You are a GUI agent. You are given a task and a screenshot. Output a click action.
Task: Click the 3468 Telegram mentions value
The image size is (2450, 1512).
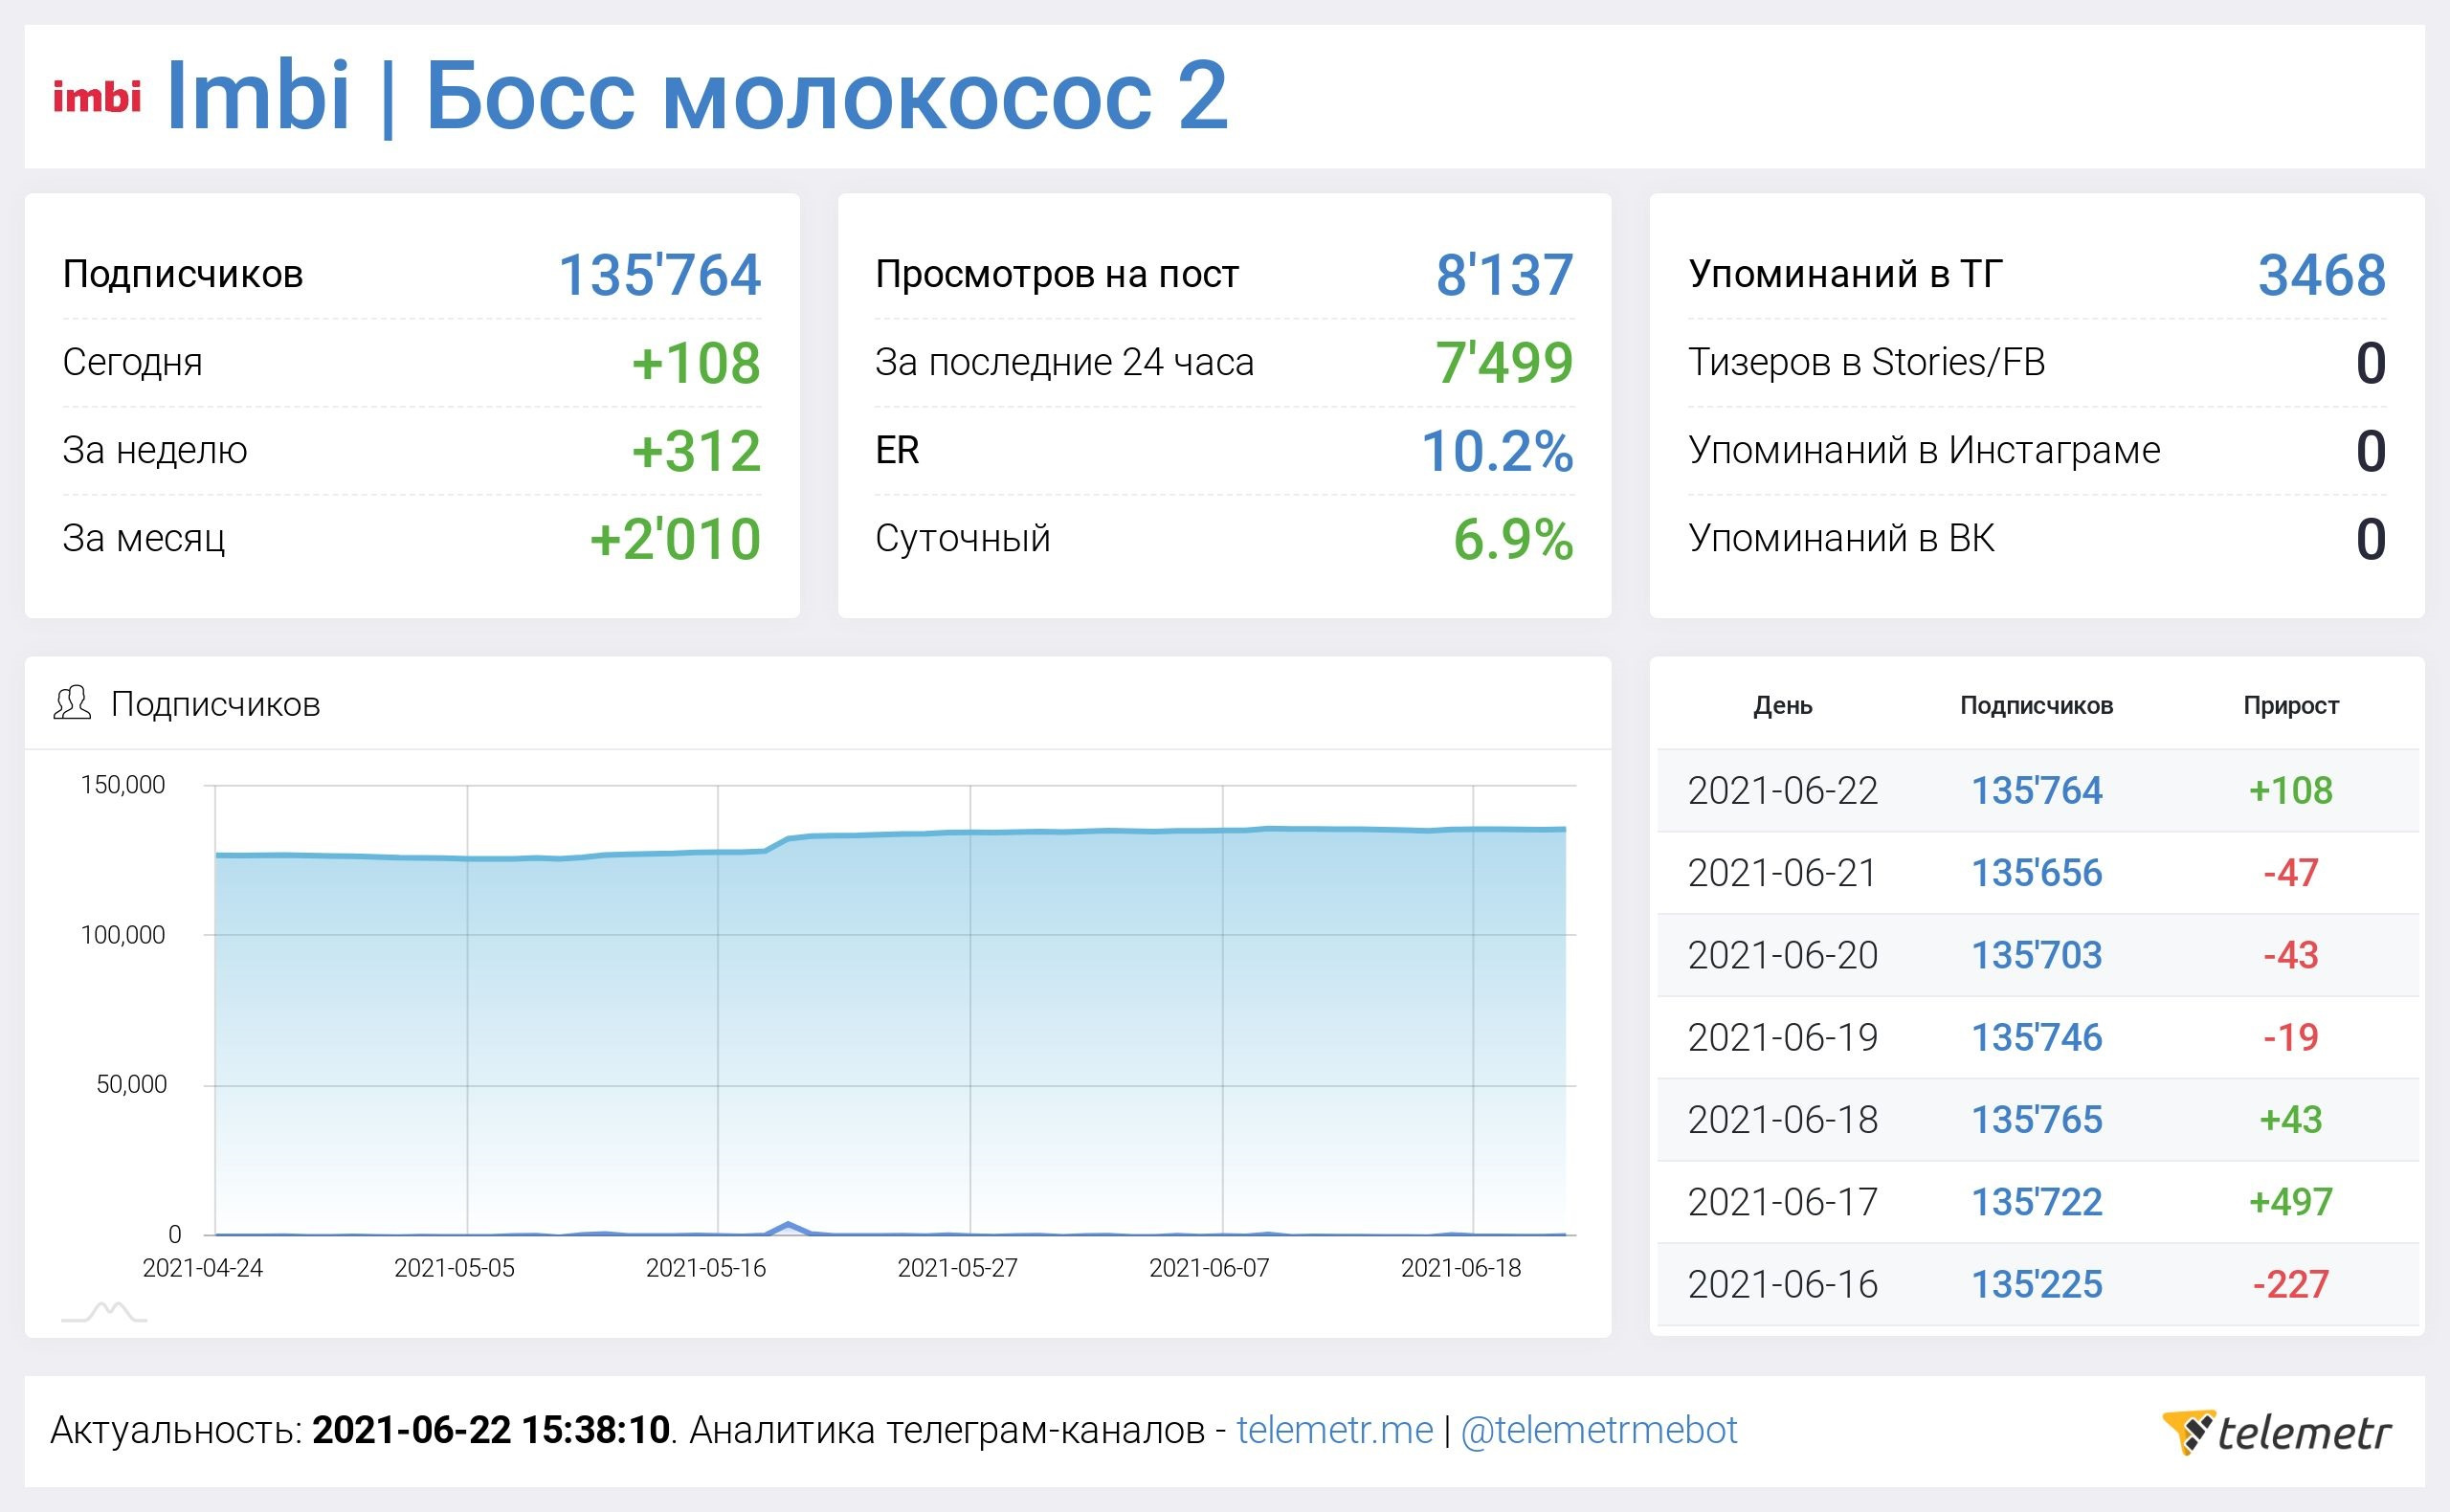coord(2321,275)
